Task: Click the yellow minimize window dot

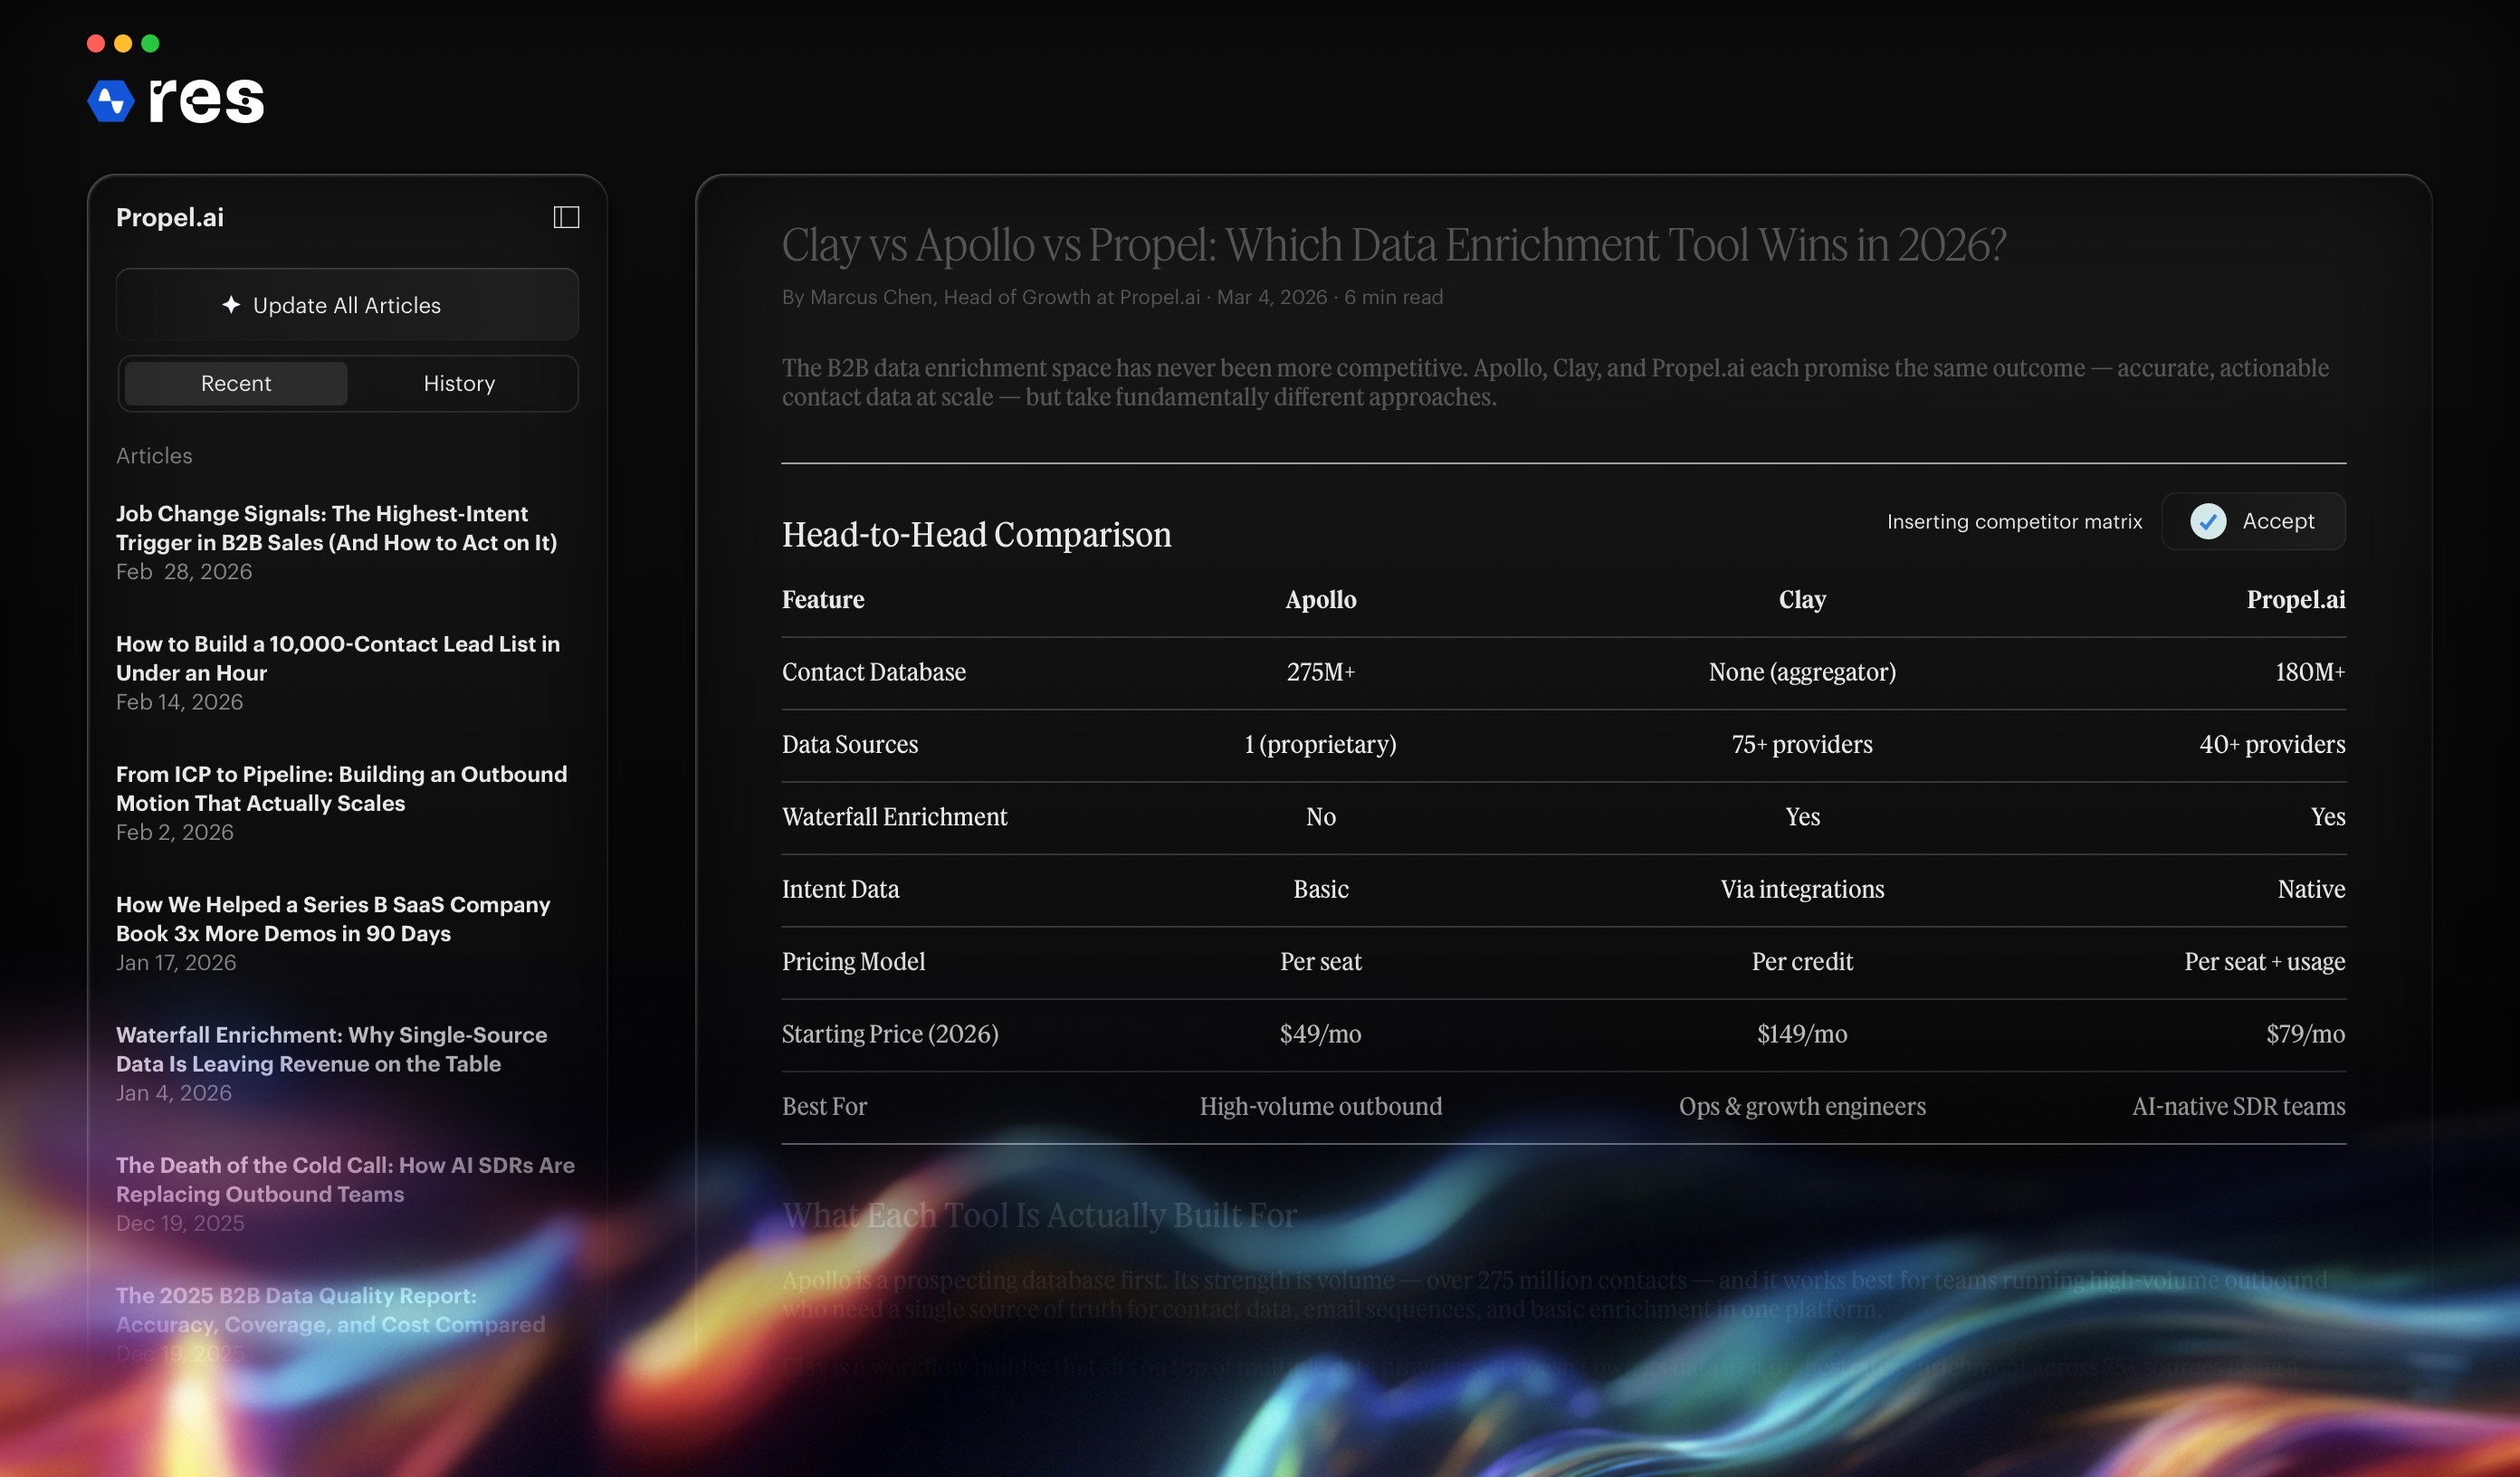Action: tap(123, 43)
